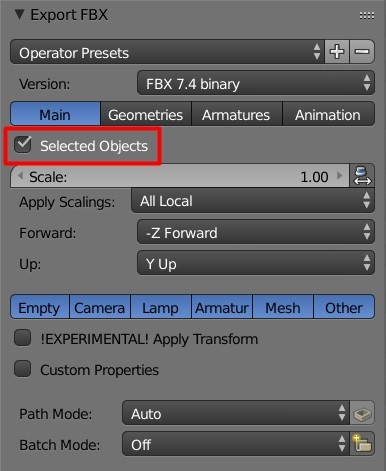Screen dimensions: 386x471
Task: Switch to the Animation tab
Action: pyautogui.click(x=328, y=114)
